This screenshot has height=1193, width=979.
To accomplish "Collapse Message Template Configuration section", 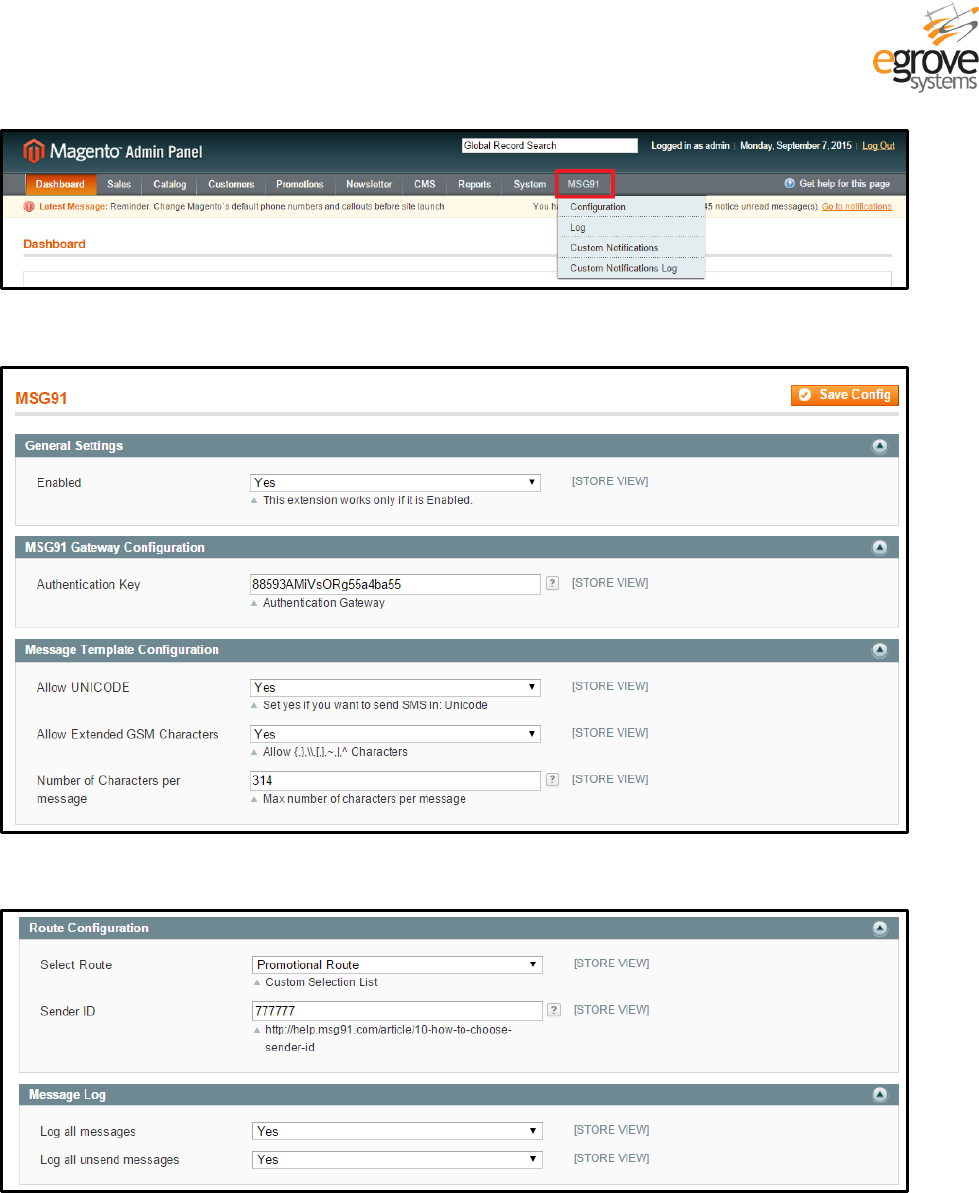I will [x=880, y=650].
